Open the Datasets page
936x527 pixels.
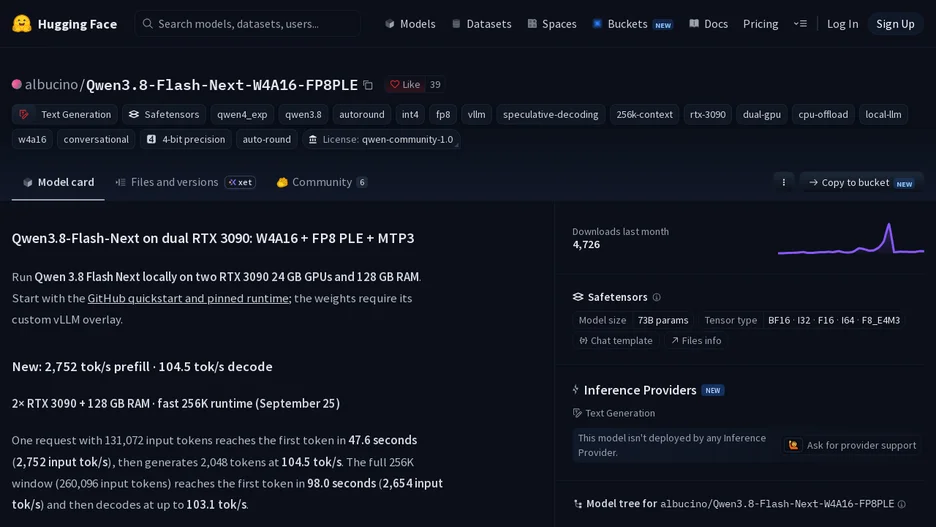pos(482,24)
